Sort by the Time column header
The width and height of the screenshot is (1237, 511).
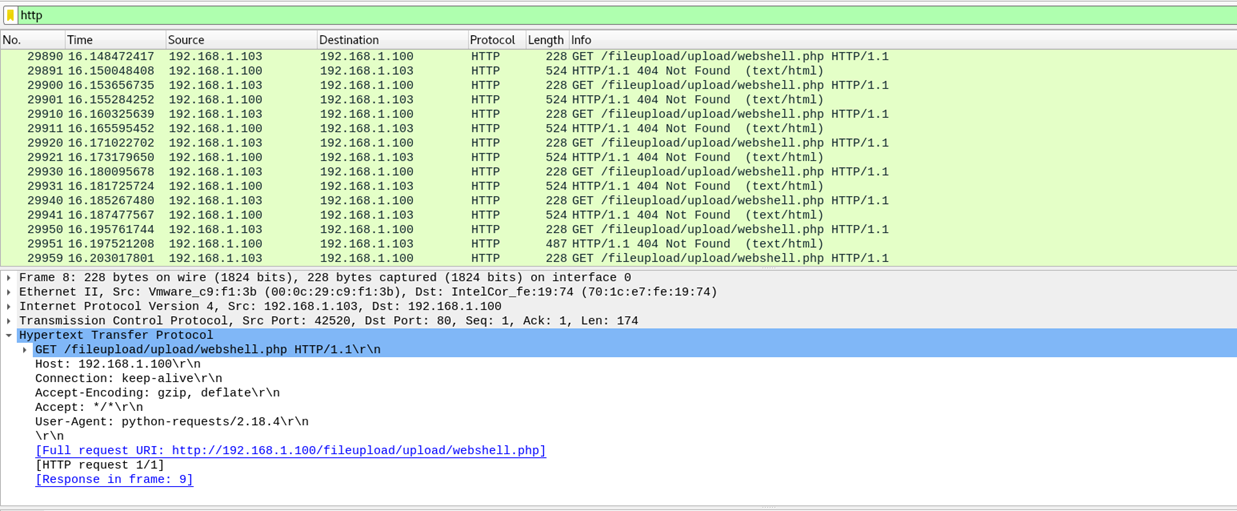click(115, 40)
